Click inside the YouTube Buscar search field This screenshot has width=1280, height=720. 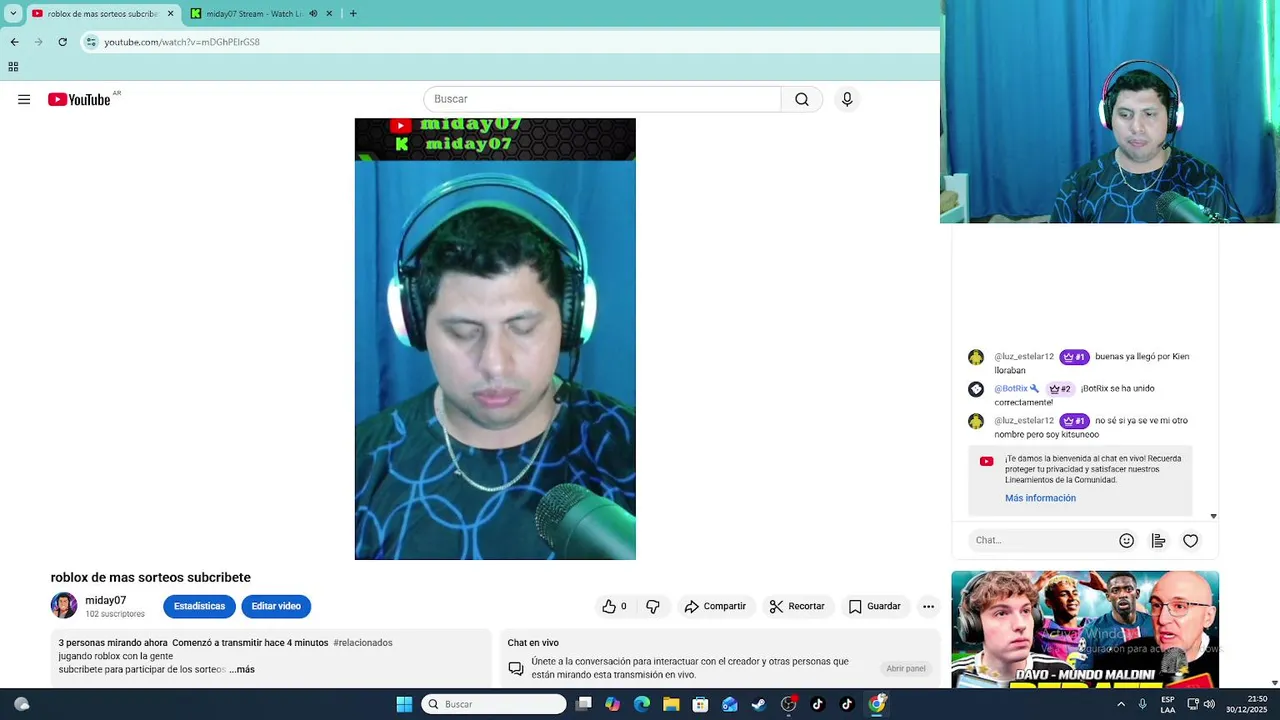(602, 99)
